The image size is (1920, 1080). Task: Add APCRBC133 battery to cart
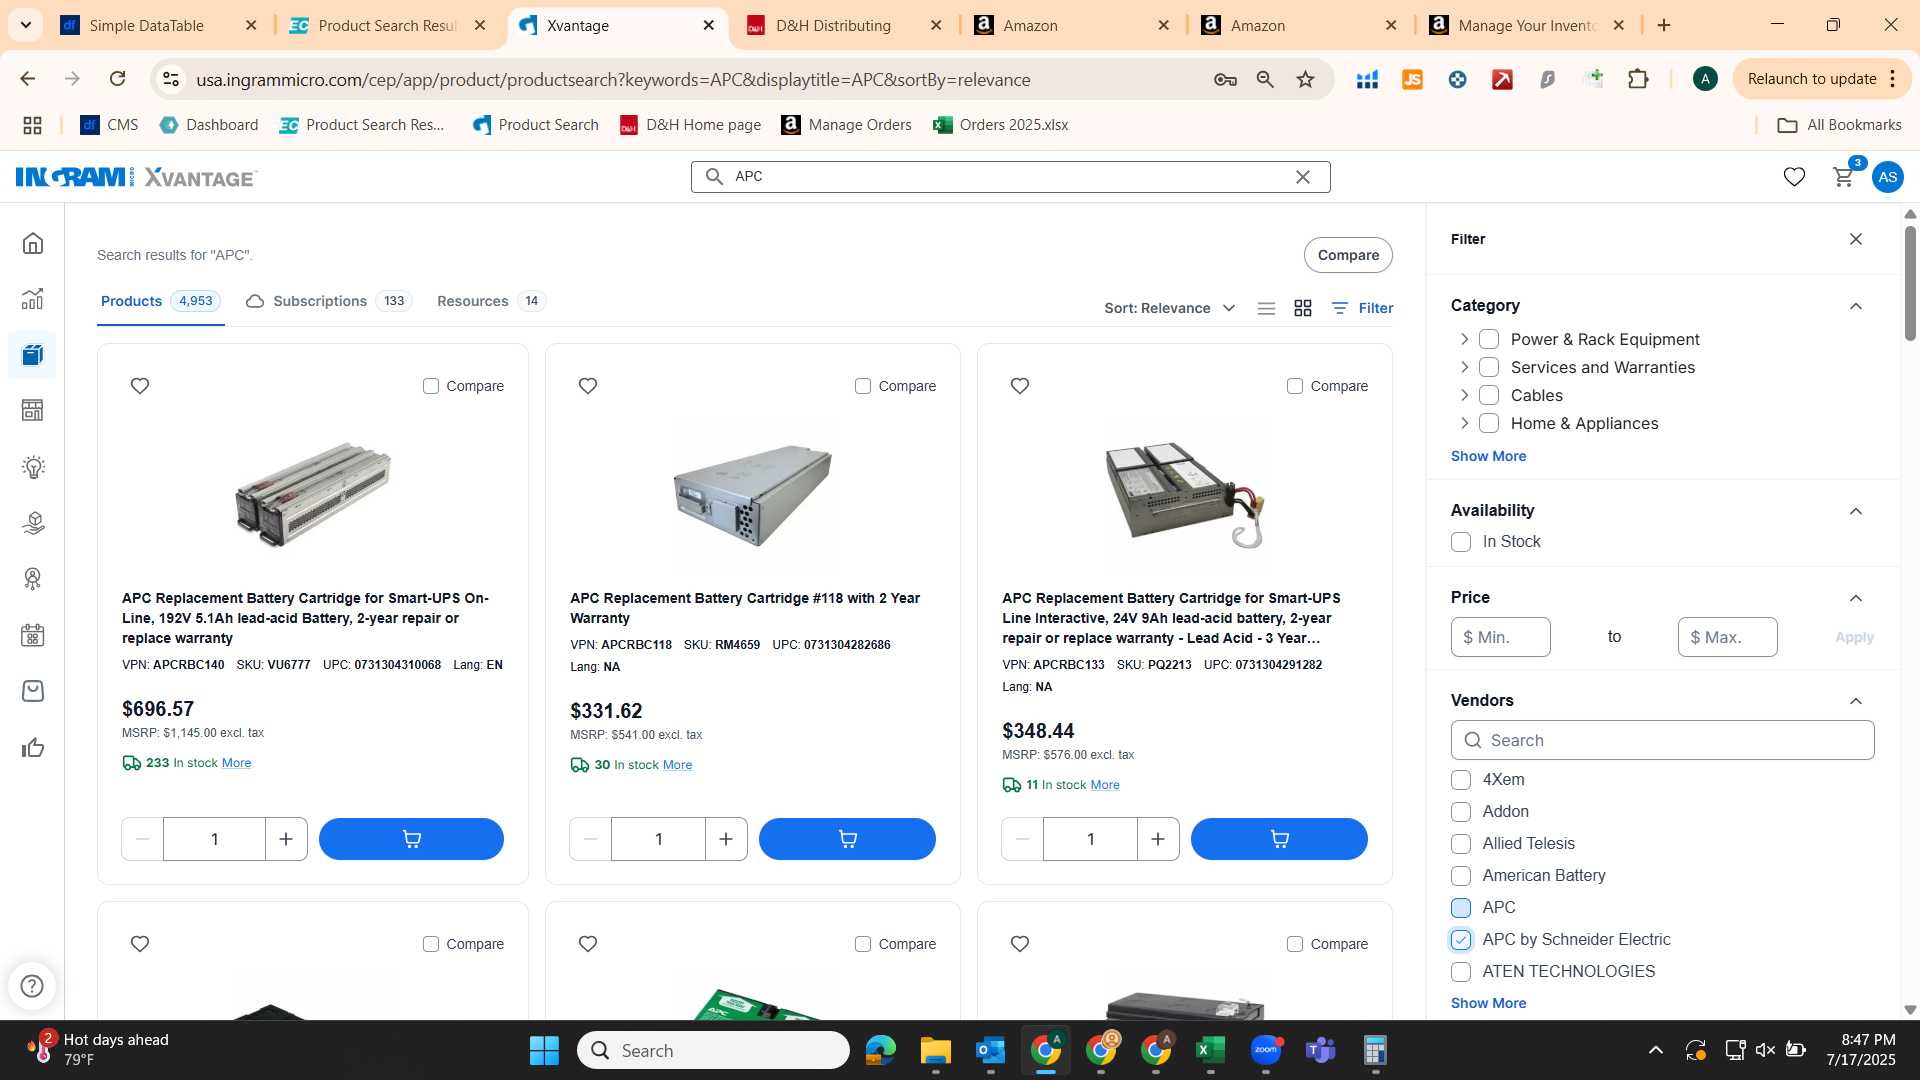1279,839
